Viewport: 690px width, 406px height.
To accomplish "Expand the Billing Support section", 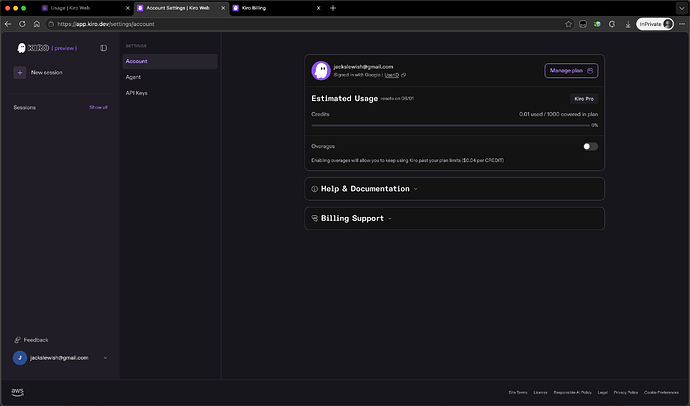I will (454, 219).
